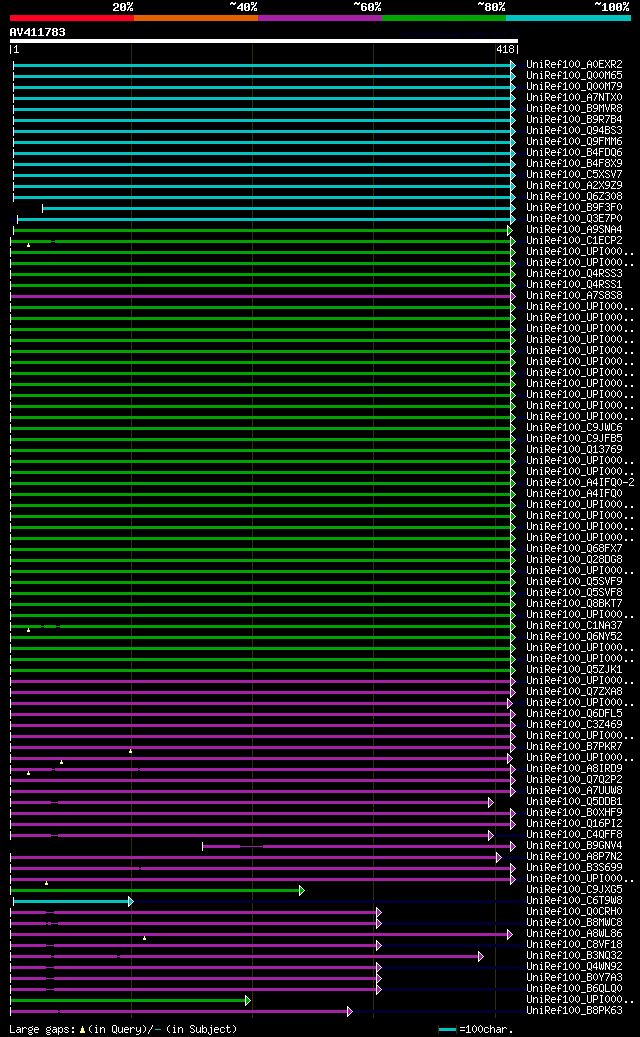Viewport: 640px width, 1037px height.
Task: Click the white query sequence bar
Action: 263,40
